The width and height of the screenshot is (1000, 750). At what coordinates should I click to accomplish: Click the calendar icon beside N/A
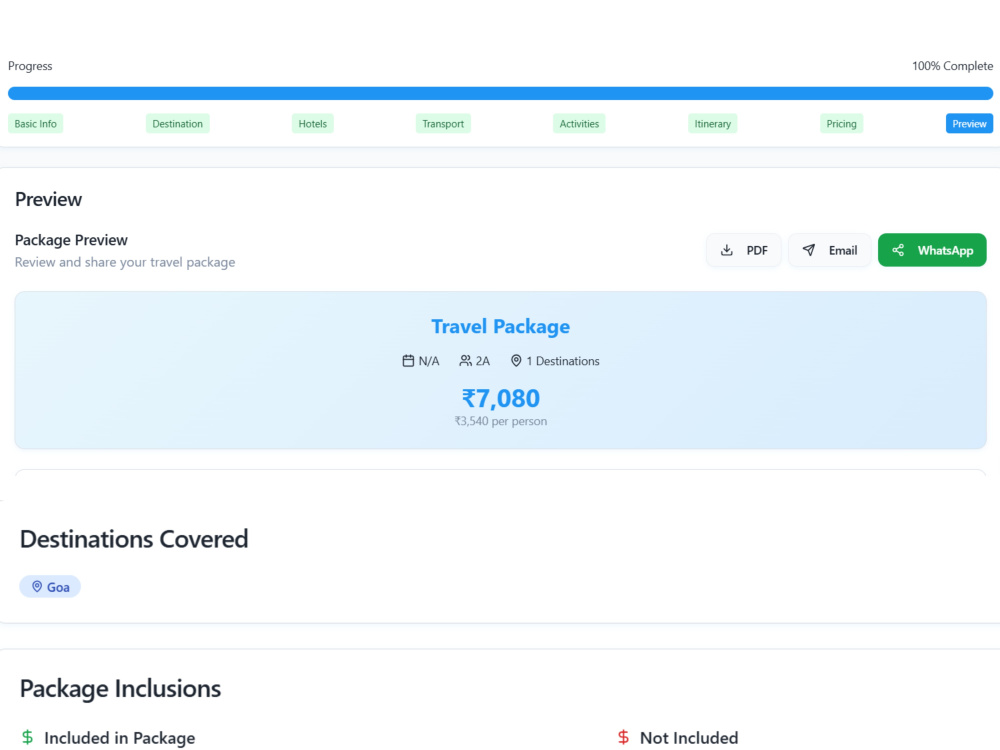(408, 361)
